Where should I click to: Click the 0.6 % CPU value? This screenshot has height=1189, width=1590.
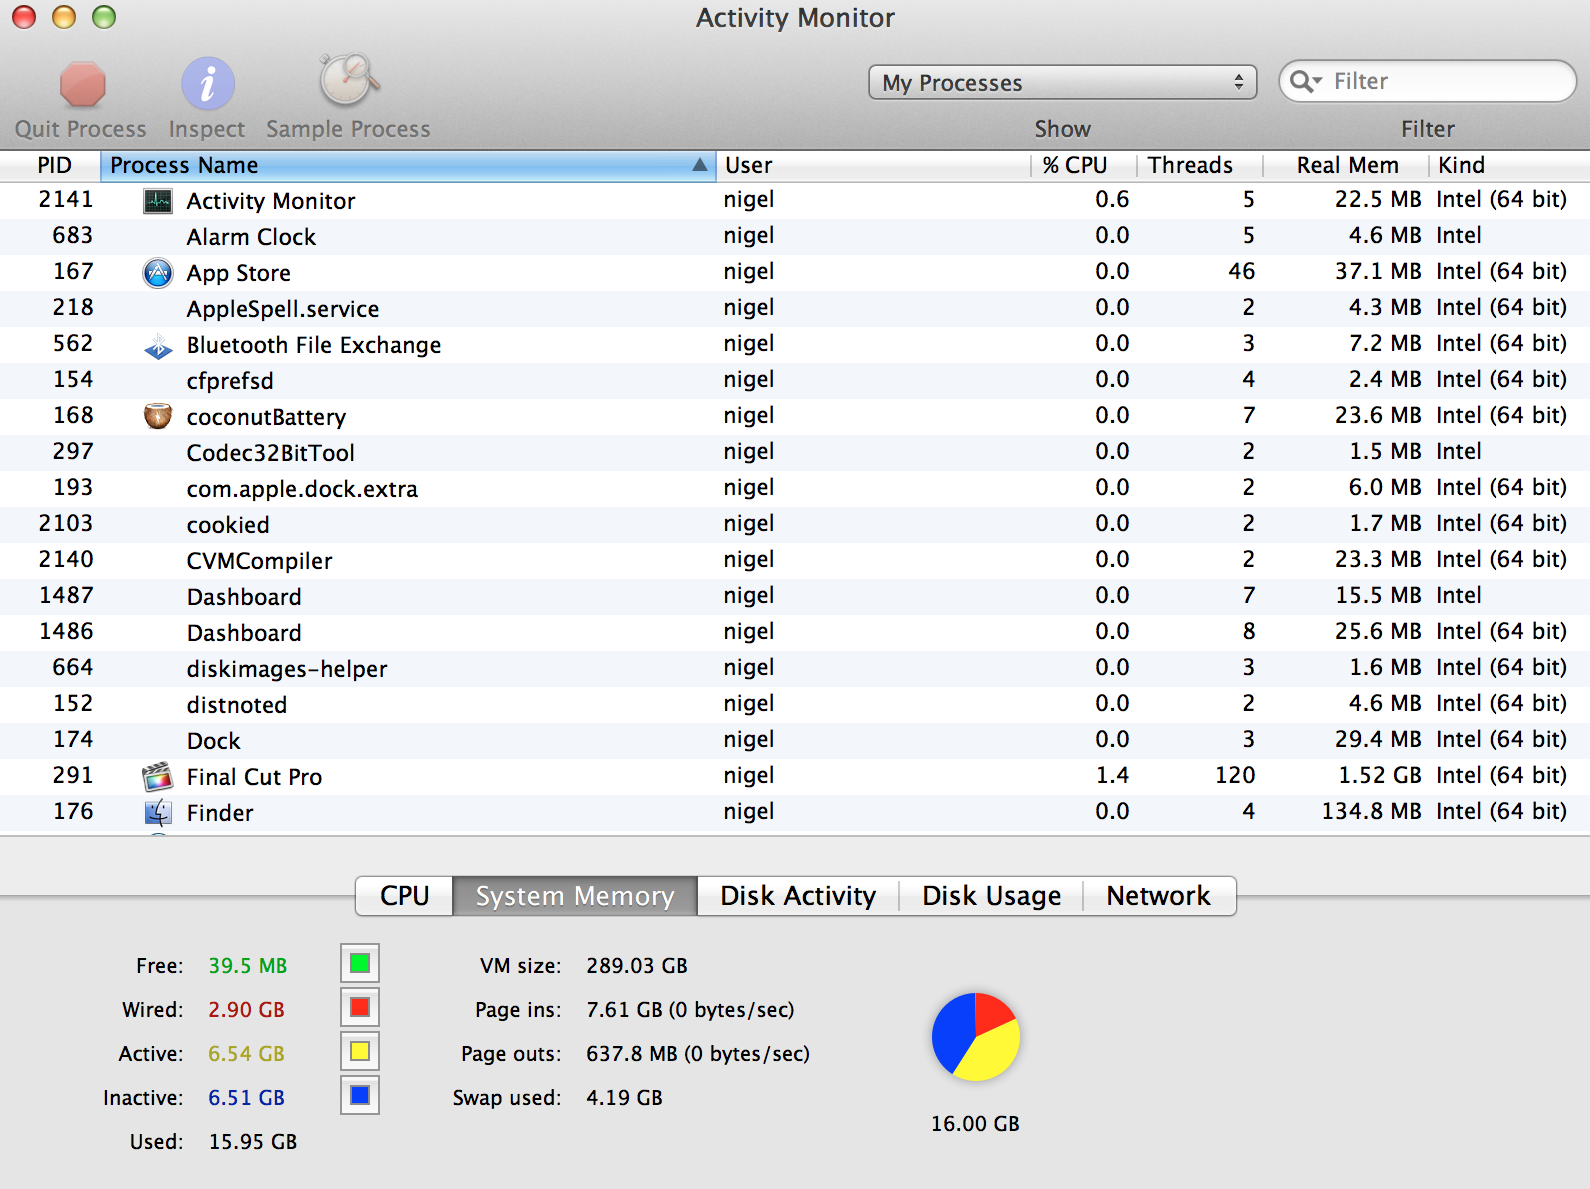1112,200
